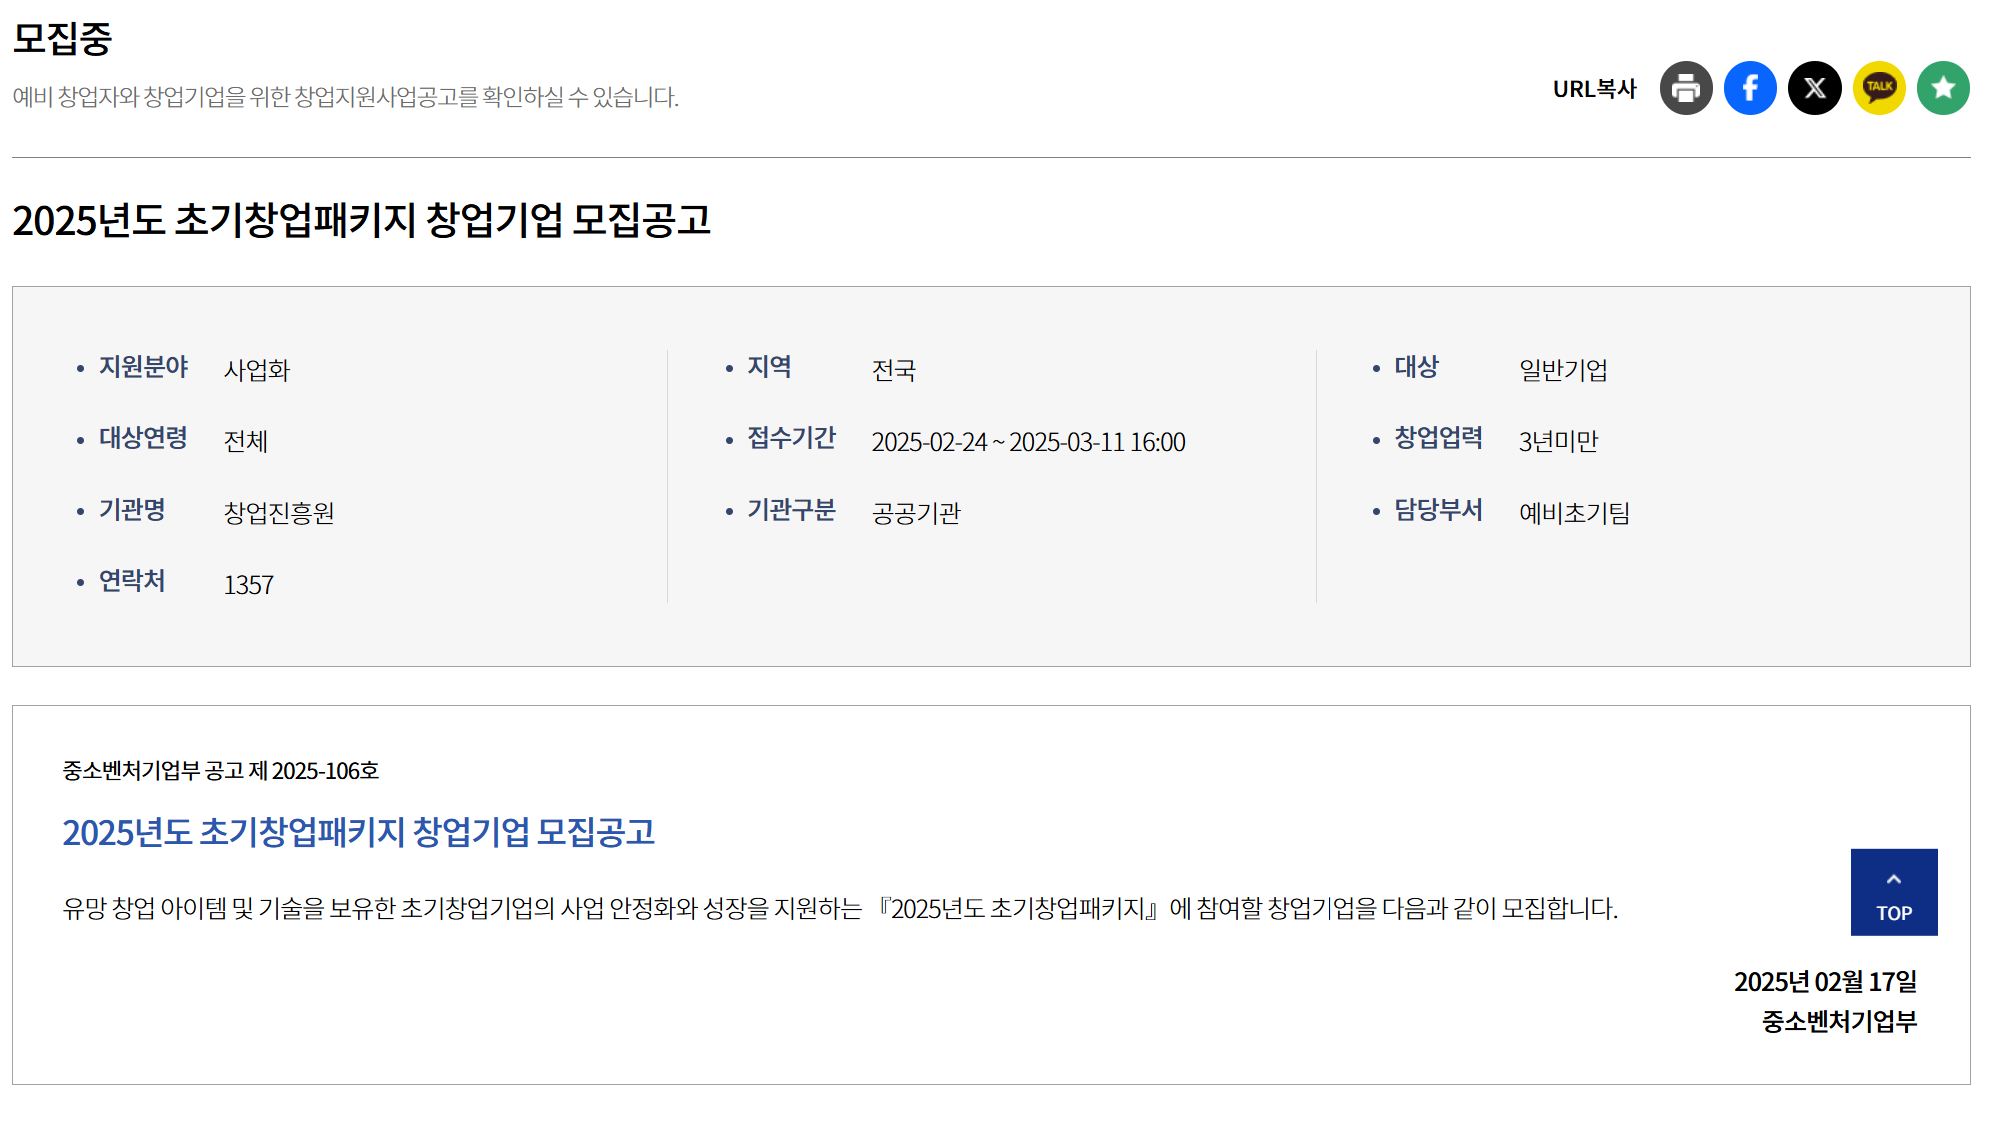Click the date 2025년 02월 17일
Image resolution: width=2000 pixels, height=1121 pixels.
coord(1825,982)
